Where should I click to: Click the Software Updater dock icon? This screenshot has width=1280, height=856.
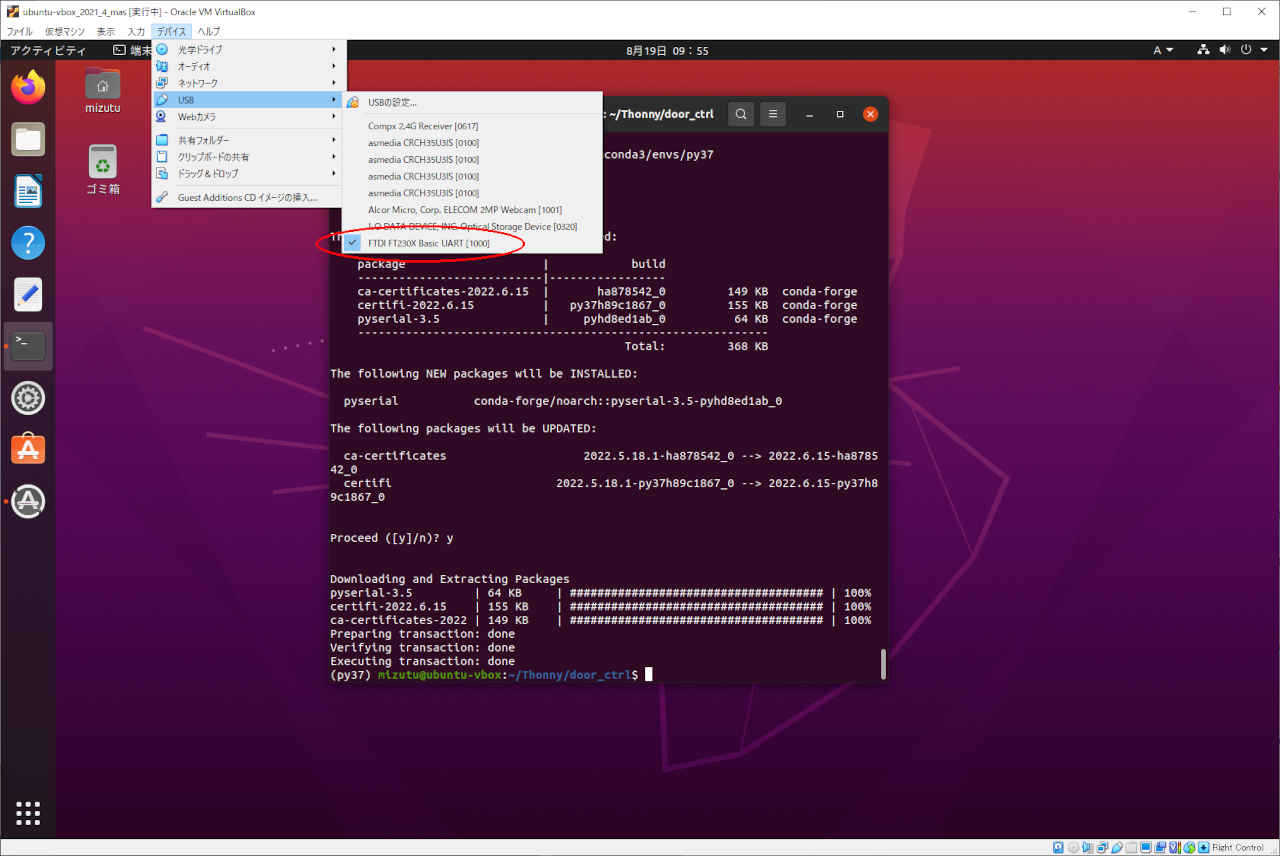[x=28, y=501]
